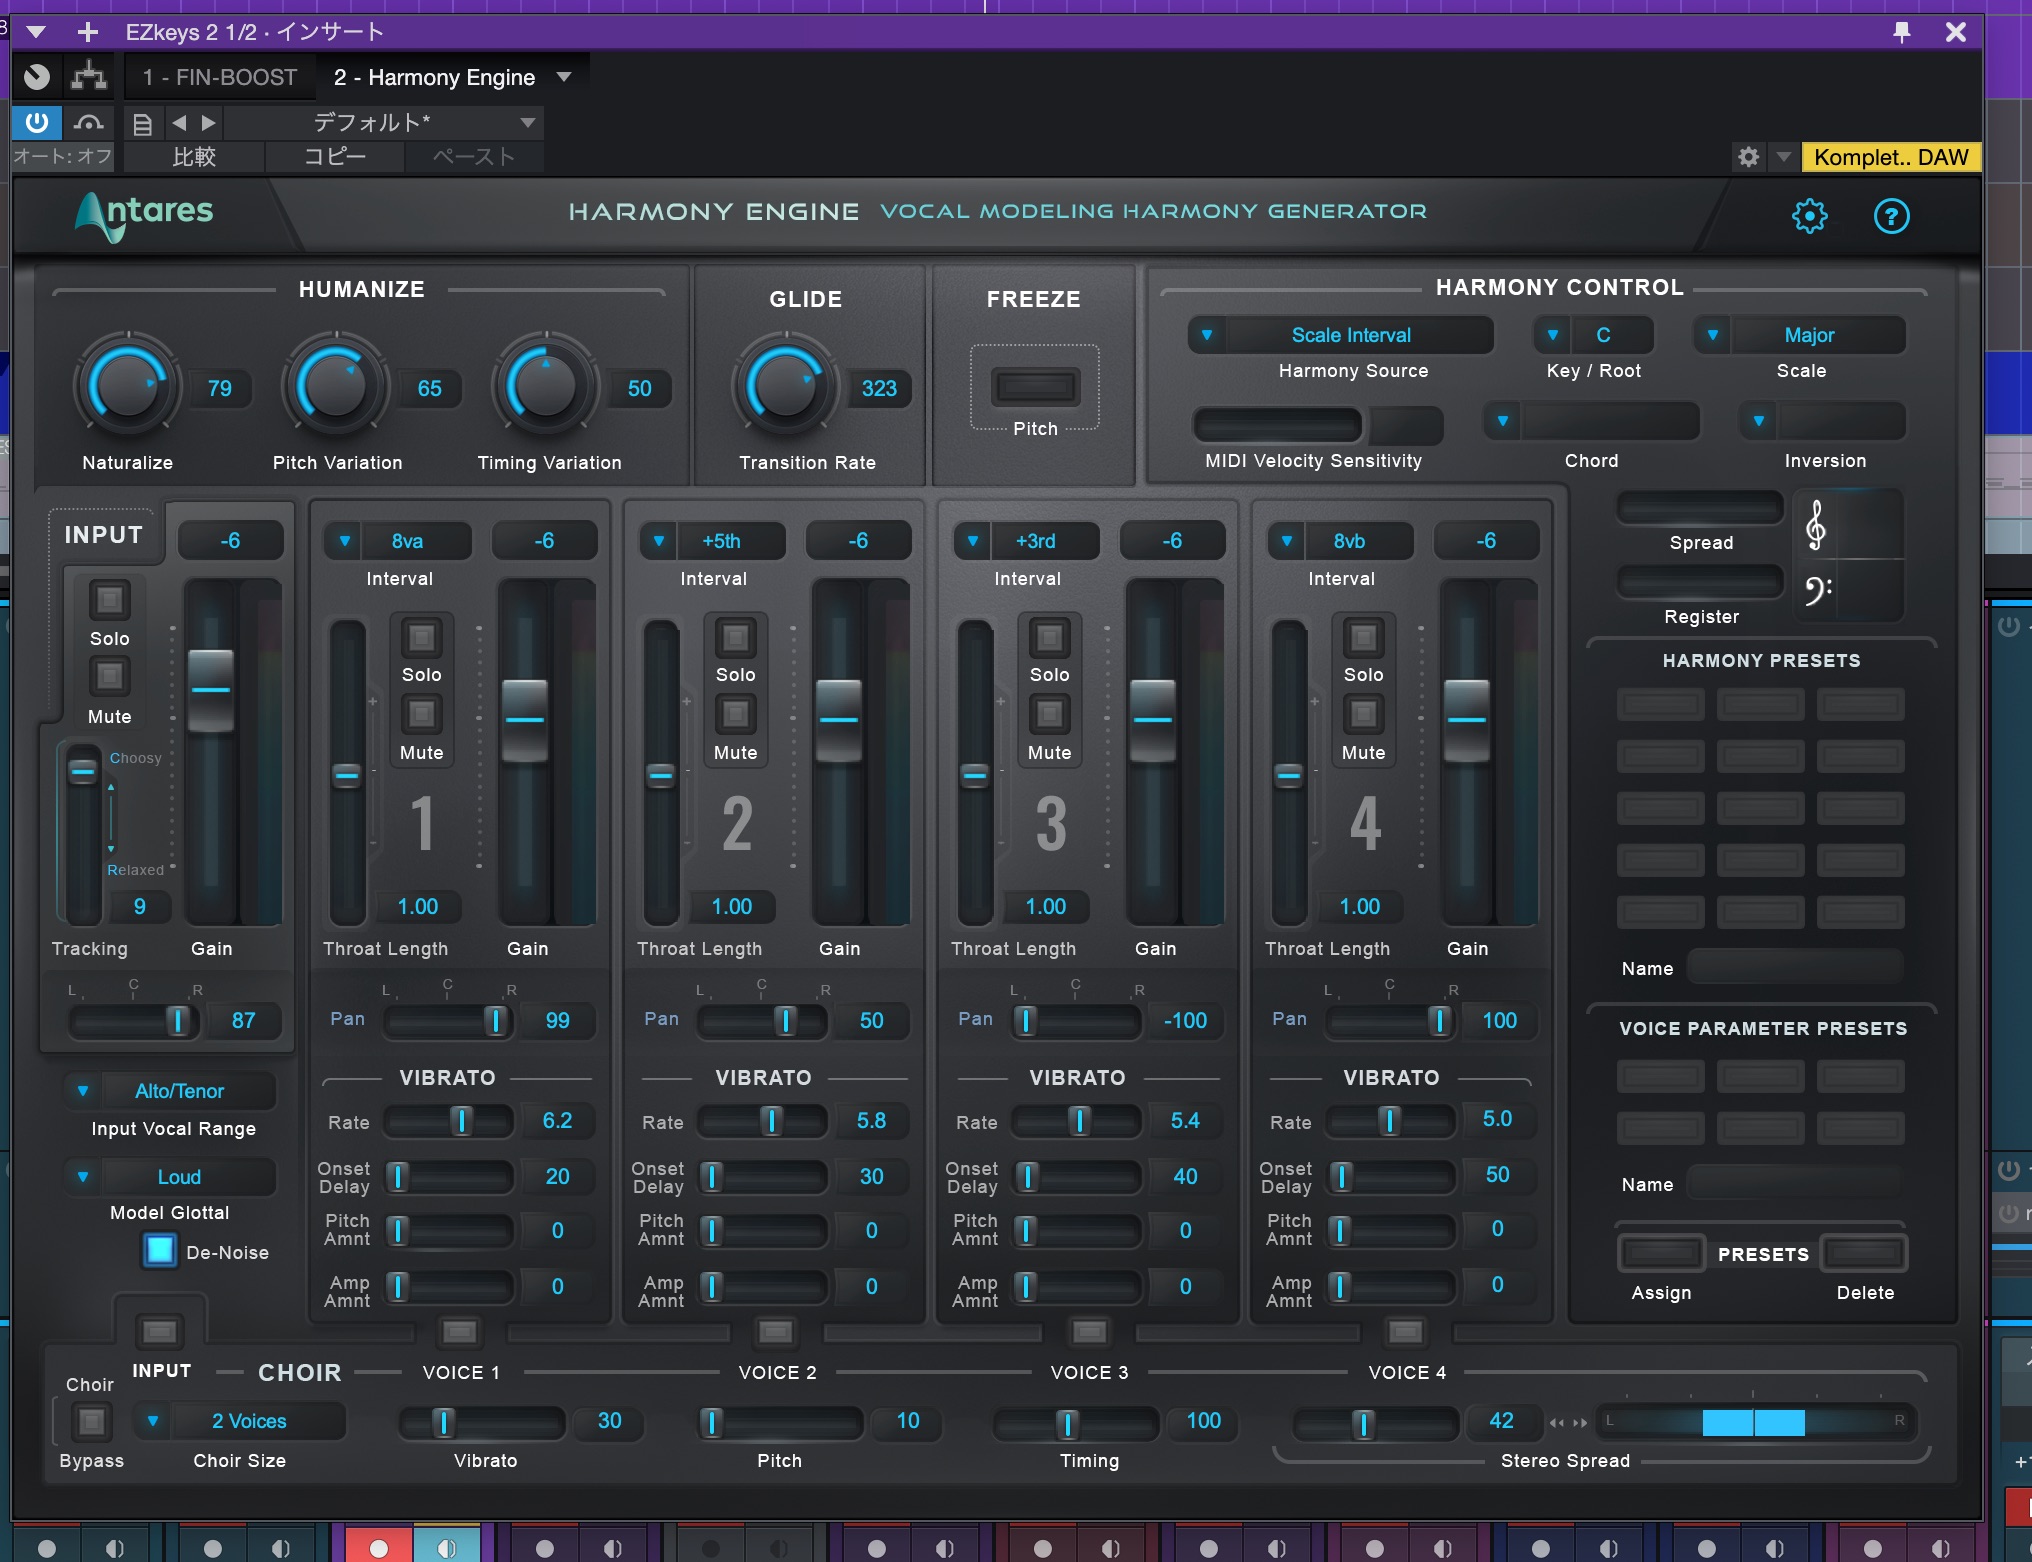
Task: Solo harmony voice 1
Action: (x=421, y=638)
